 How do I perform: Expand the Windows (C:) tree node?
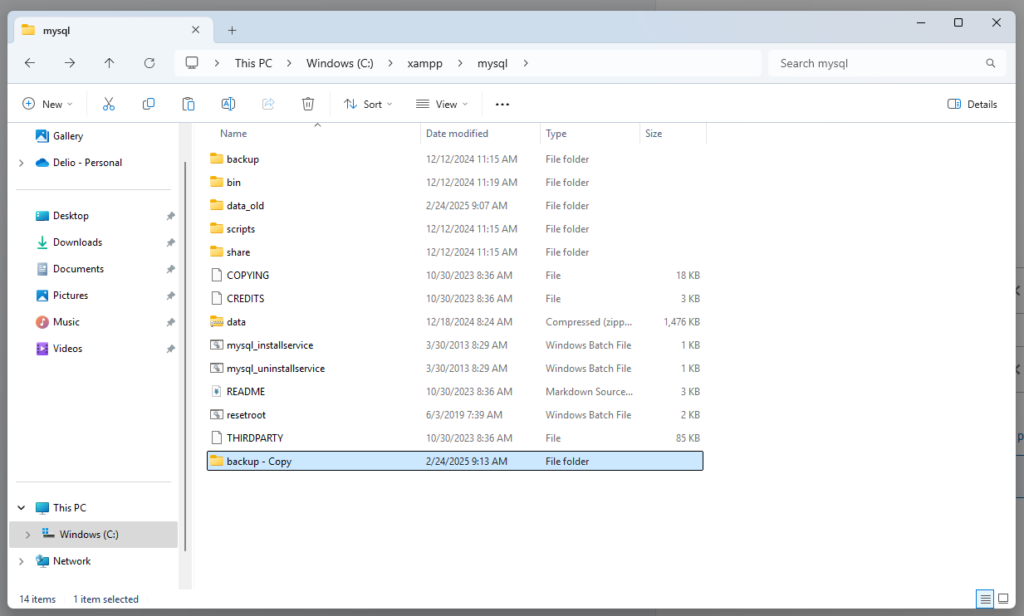27,535
